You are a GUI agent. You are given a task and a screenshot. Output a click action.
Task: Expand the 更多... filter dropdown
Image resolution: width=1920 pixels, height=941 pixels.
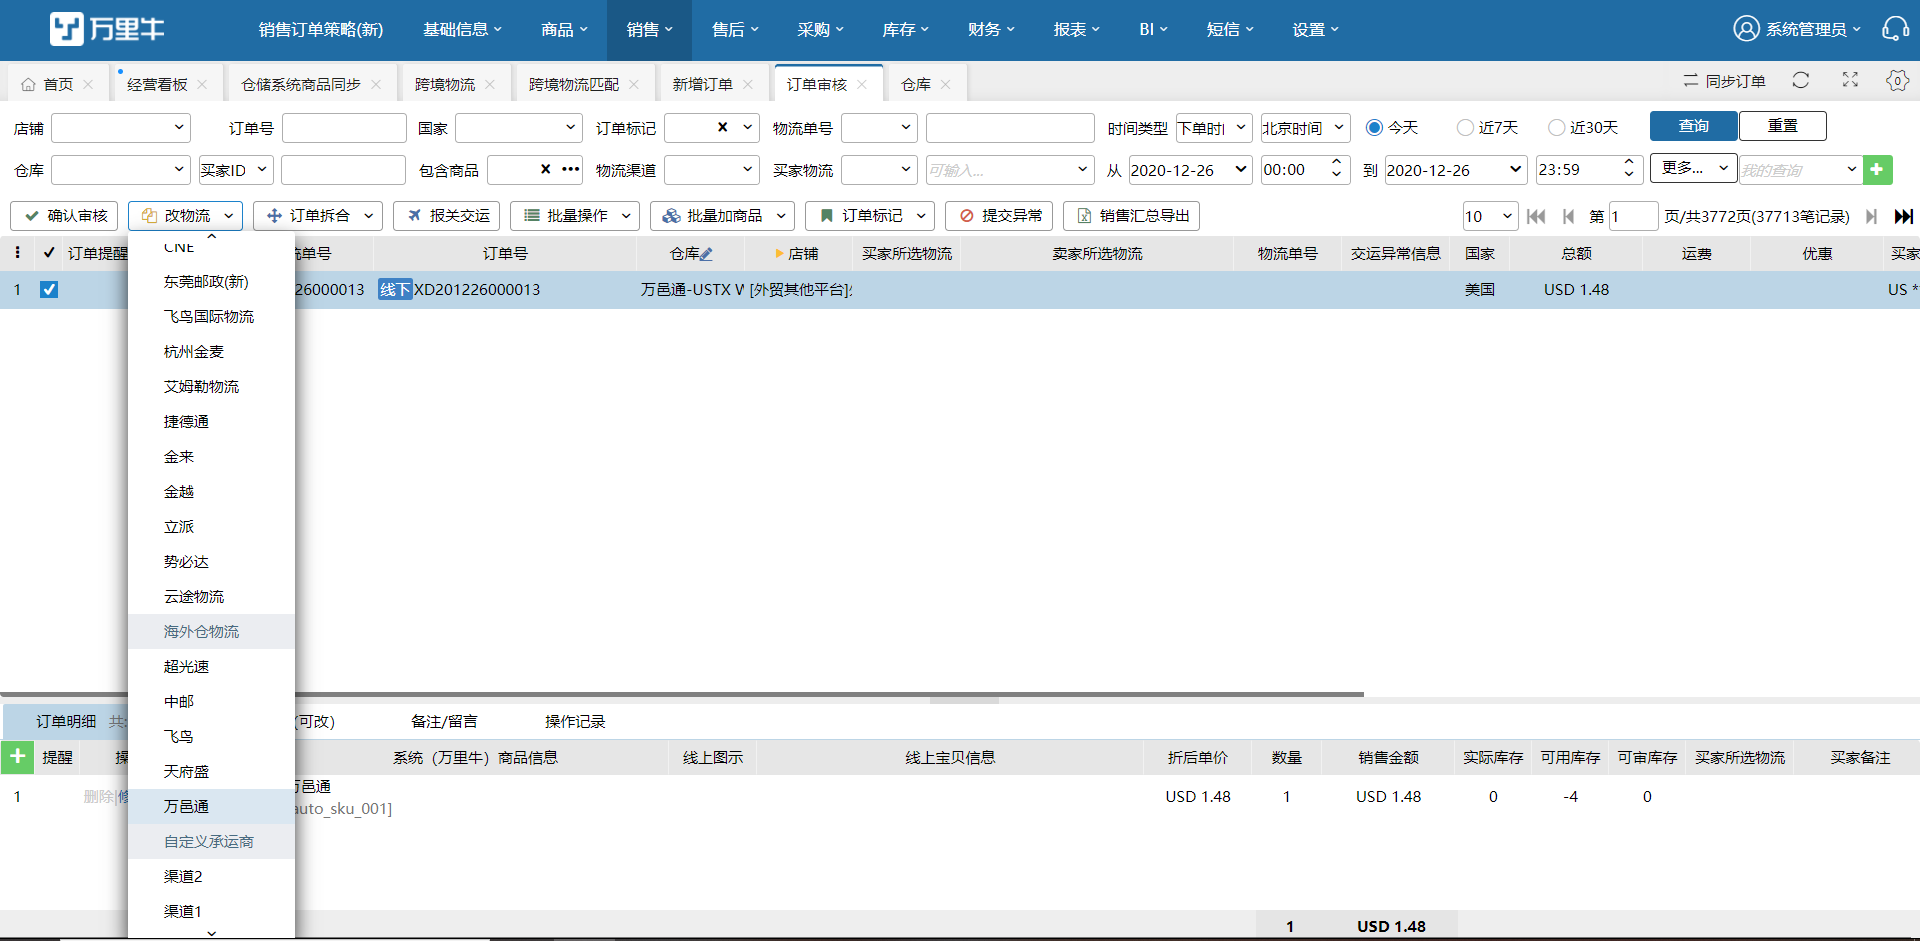pos(1693,168)
